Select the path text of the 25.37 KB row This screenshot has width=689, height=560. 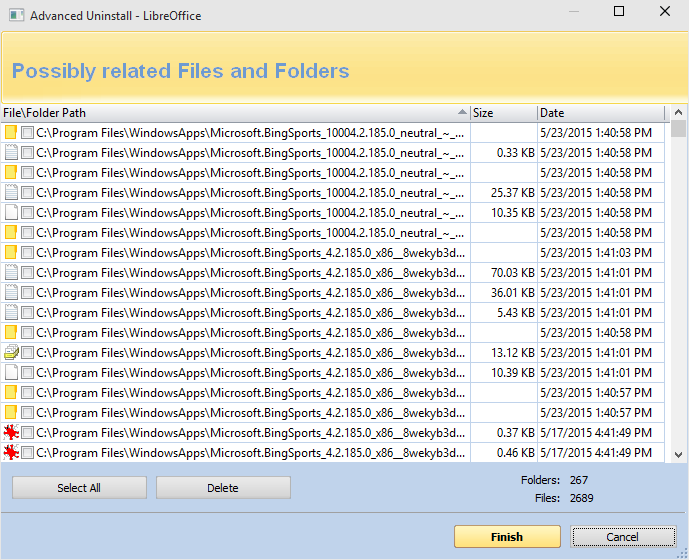pos(250,193)
